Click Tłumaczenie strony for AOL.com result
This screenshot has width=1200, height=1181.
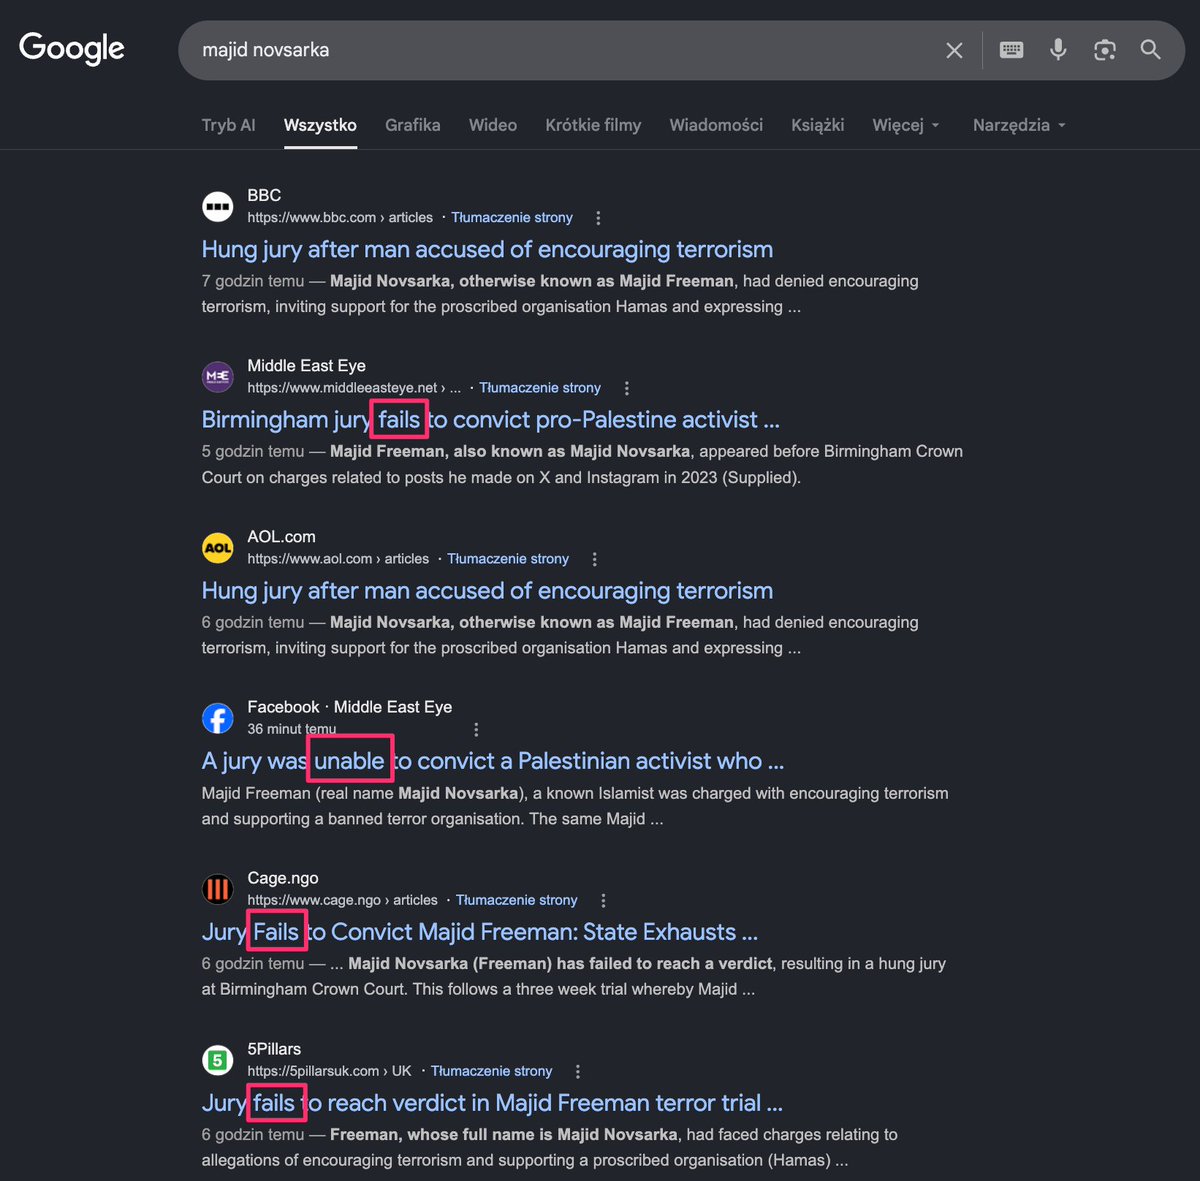pyautogui.click(x=508, y=558)
